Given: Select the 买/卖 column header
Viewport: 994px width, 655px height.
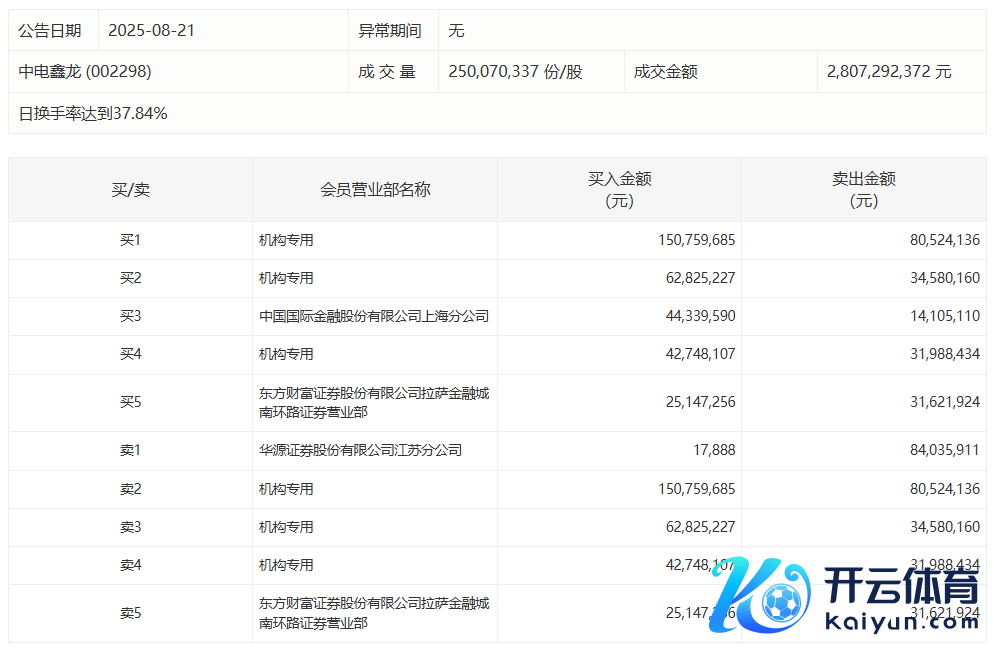Looking at the screenshot, I should pos(130,189).
